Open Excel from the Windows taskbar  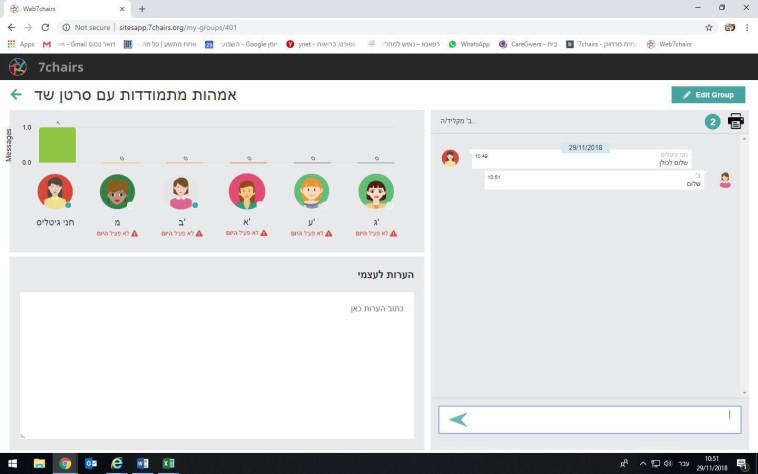pos(169,464)
